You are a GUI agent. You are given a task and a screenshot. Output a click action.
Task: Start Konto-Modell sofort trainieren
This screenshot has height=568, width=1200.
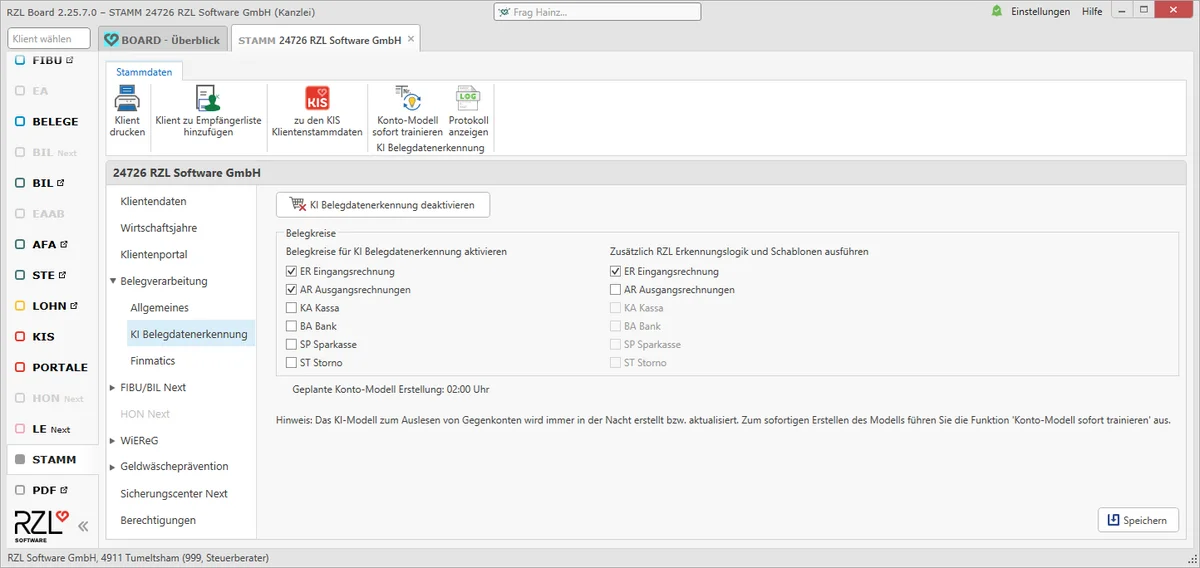pos(407,111)
